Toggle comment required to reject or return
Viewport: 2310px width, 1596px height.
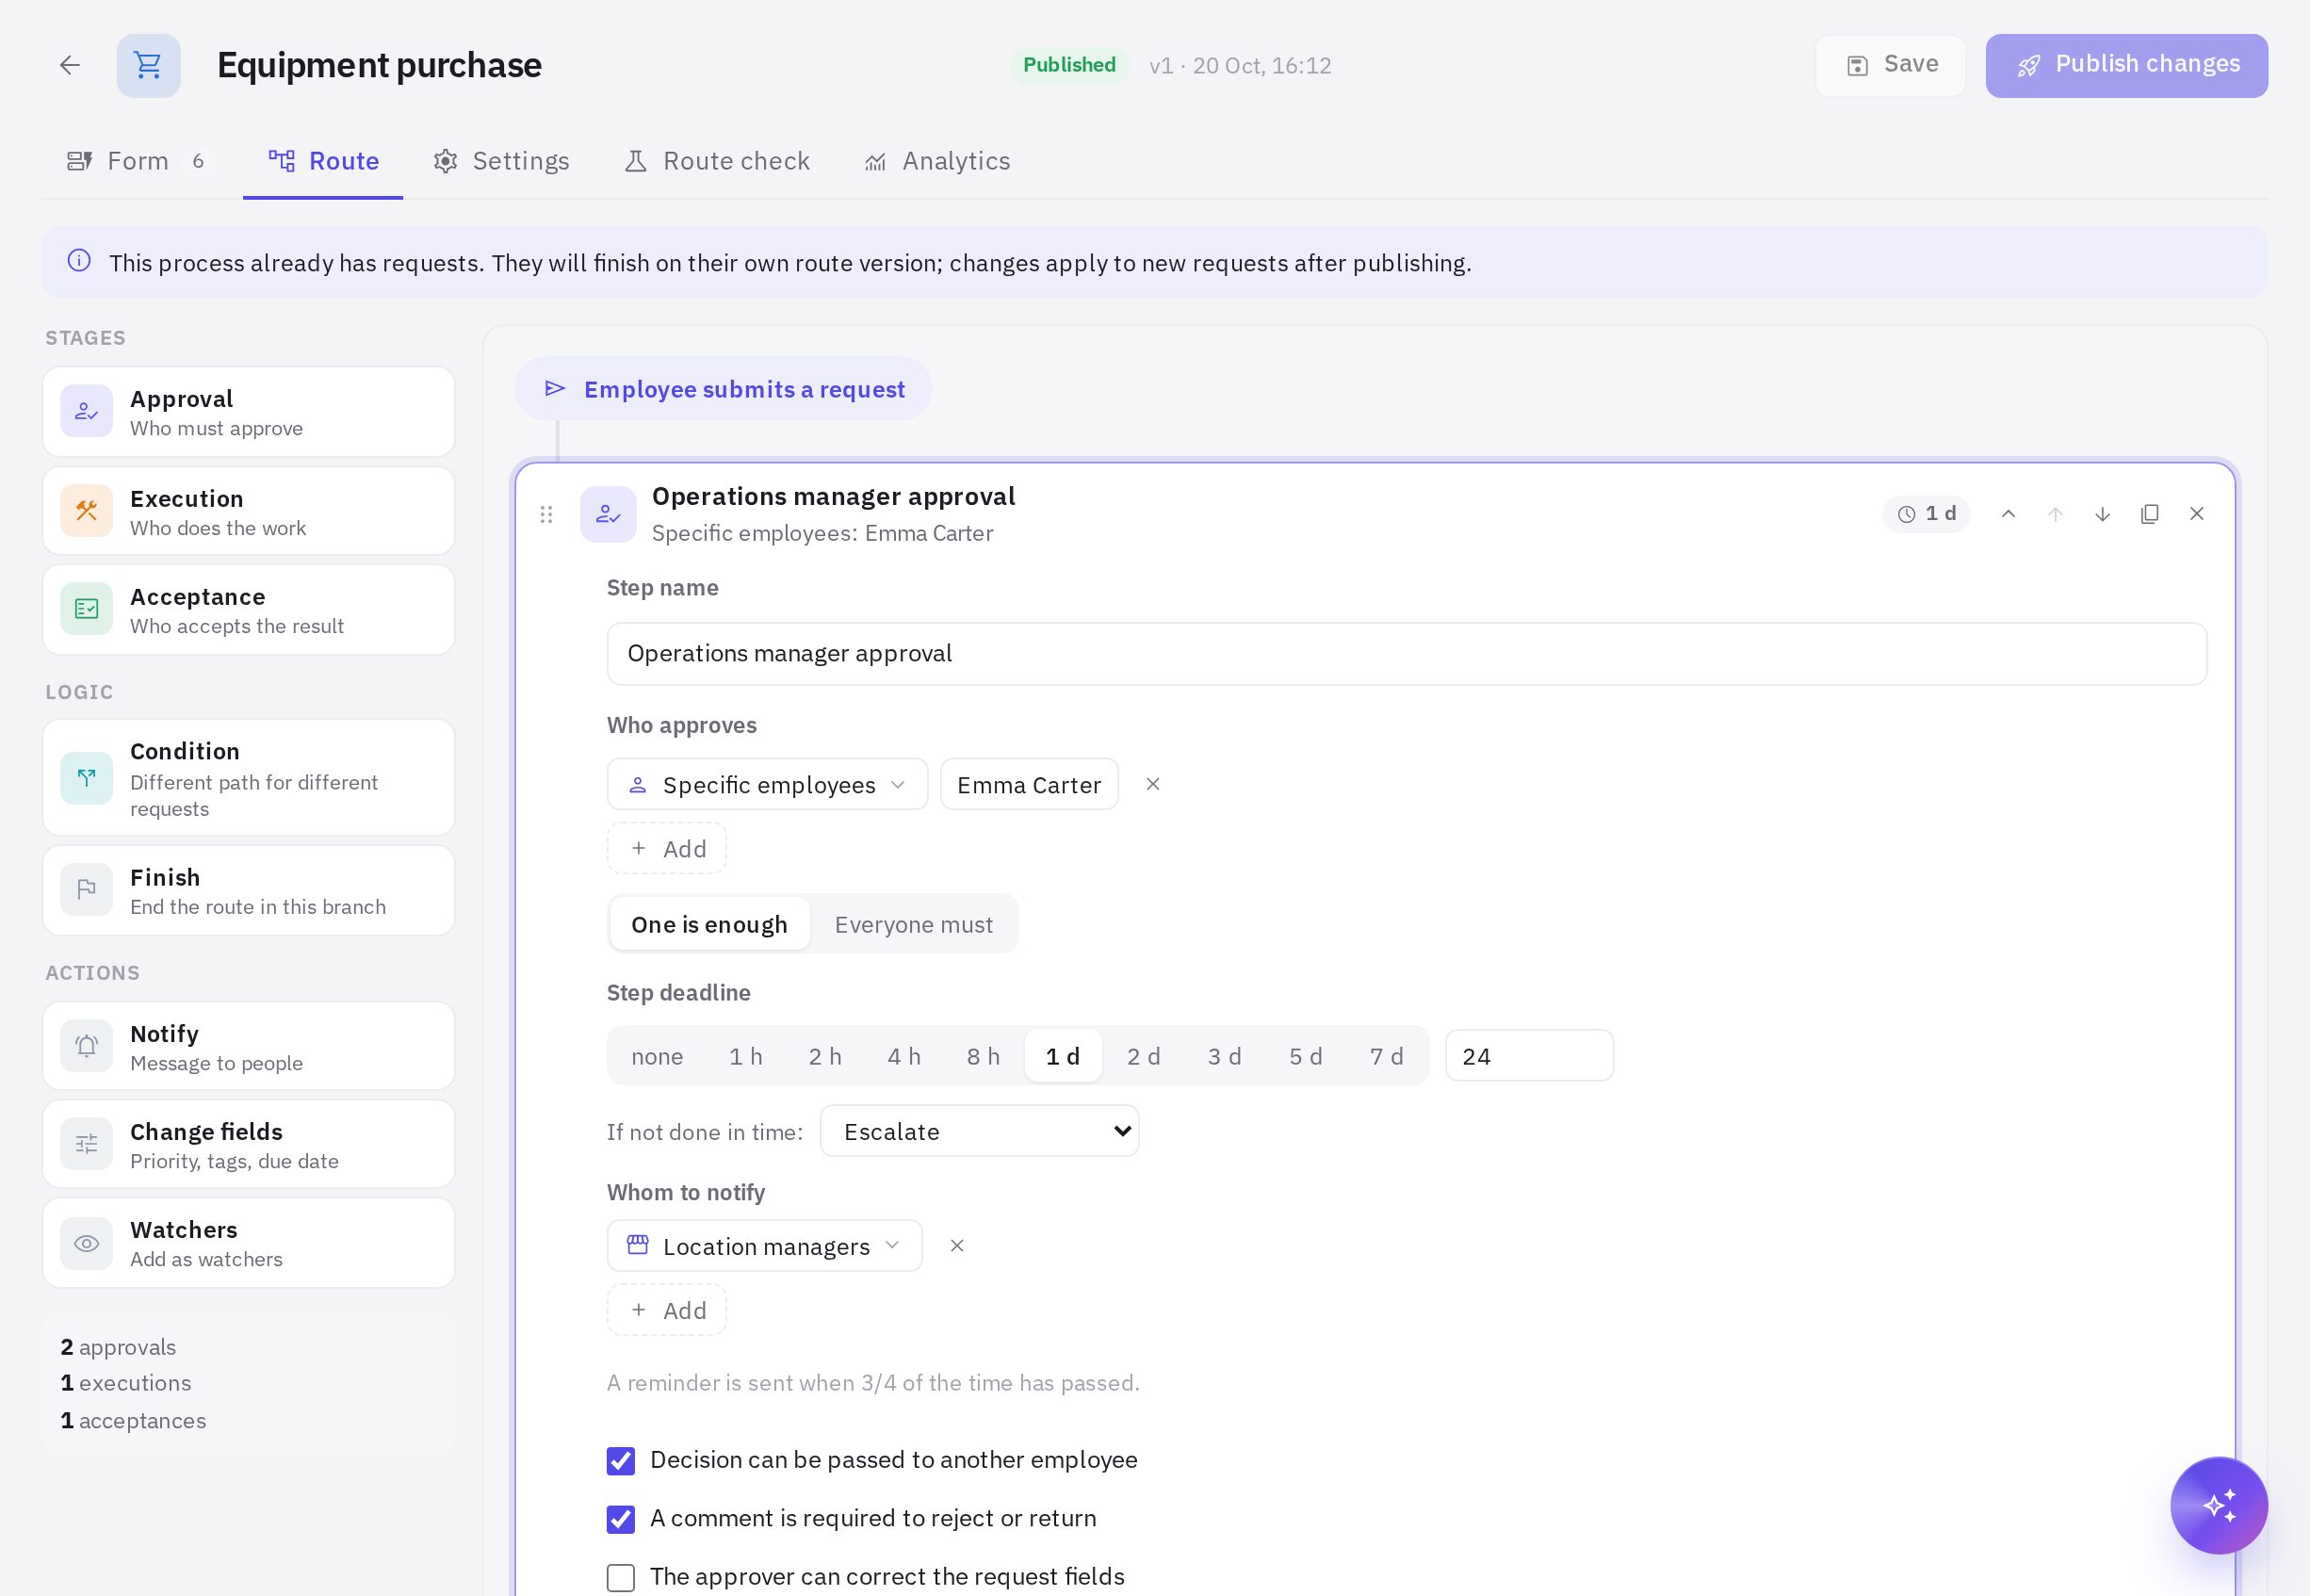pyautogui.click(x=621, y=1519)
